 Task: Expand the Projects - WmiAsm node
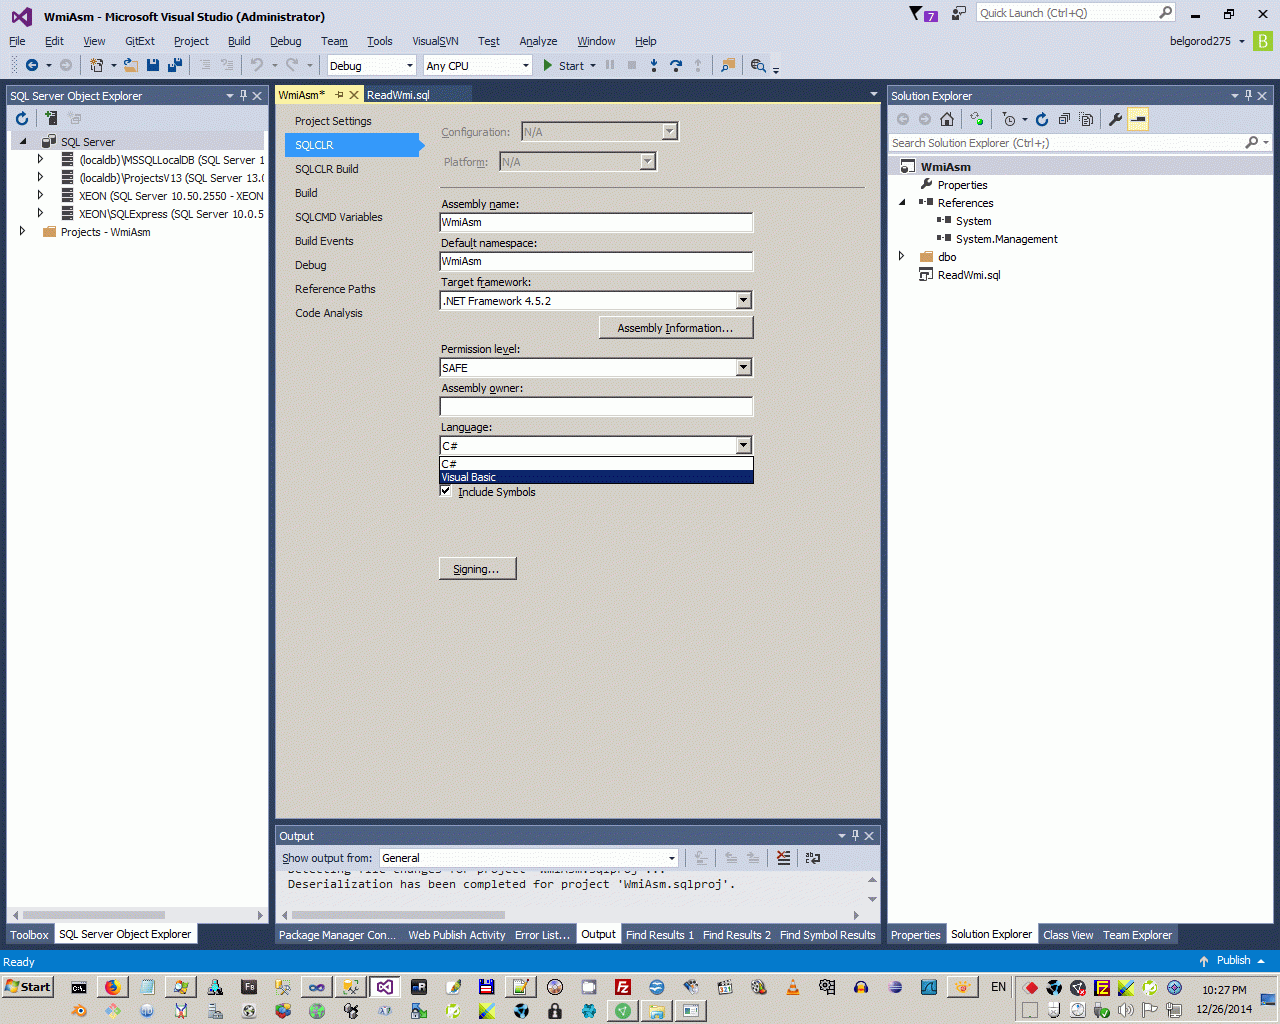[x=23, y=232]
